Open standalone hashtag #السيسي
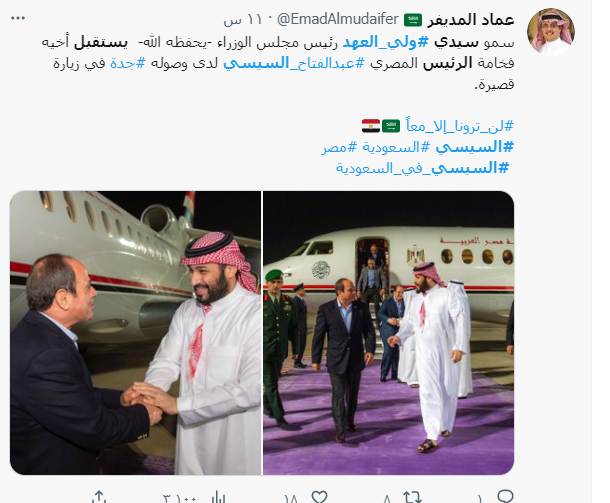The image size is (610, 503). pos(475,147)
